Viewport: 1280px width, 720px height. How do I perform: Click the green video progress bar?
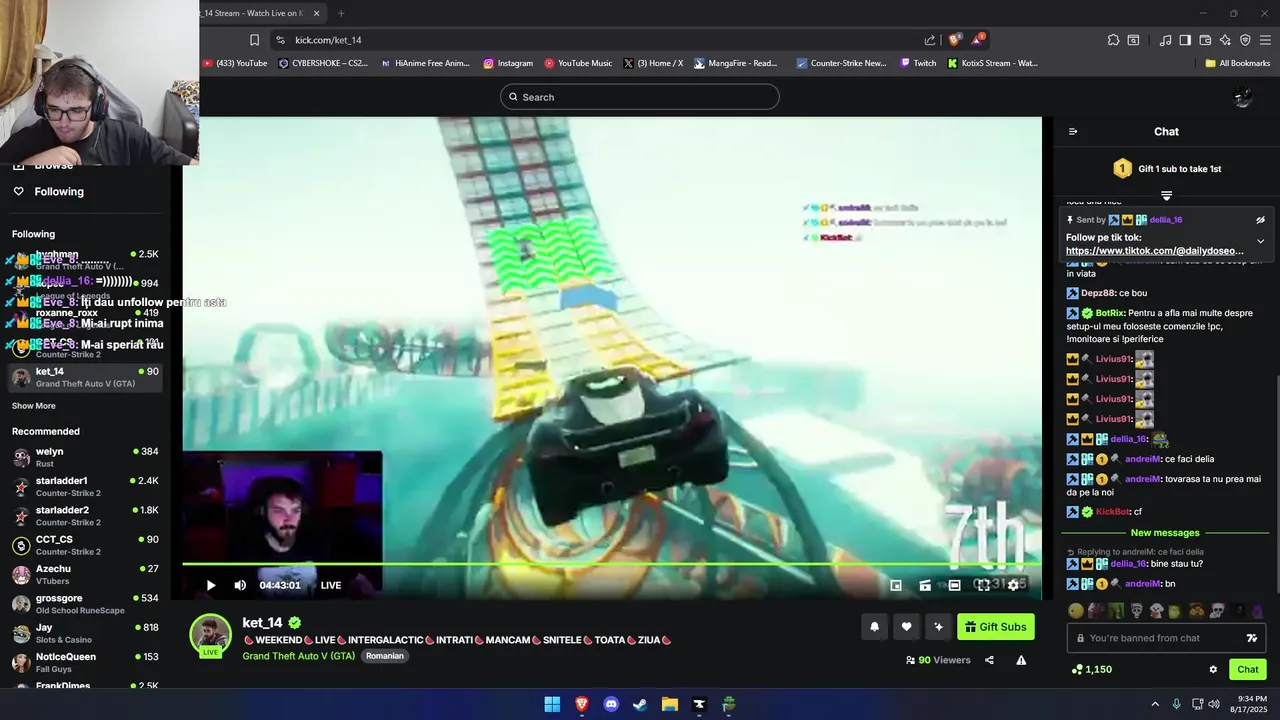point(611,565)
